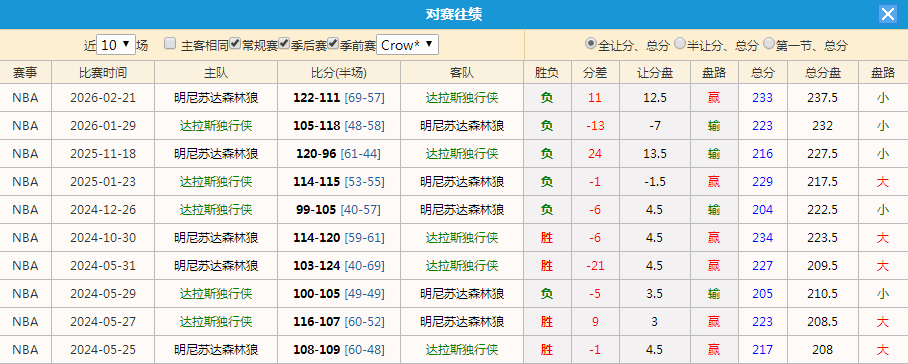Image resolution: width=908 pixels, height=364 pixels.
Task: Click the total line 227.5
Action: pos(823,154)
